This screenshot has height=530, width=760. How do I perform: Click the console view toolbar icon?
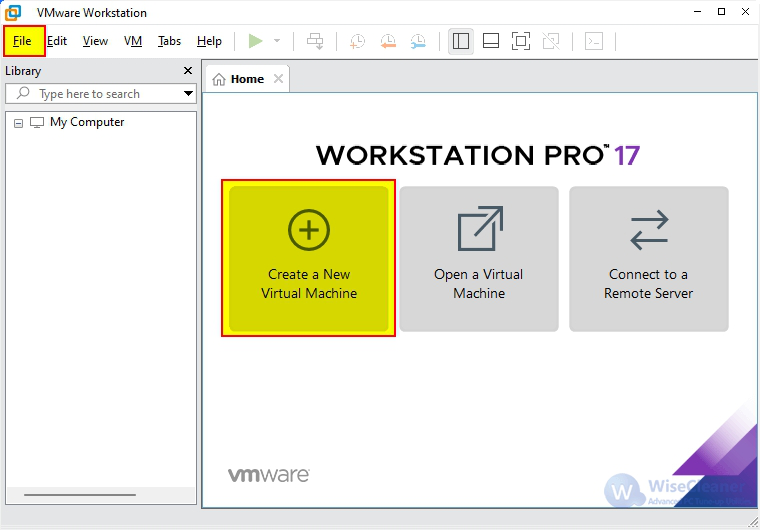click(594, 41)
